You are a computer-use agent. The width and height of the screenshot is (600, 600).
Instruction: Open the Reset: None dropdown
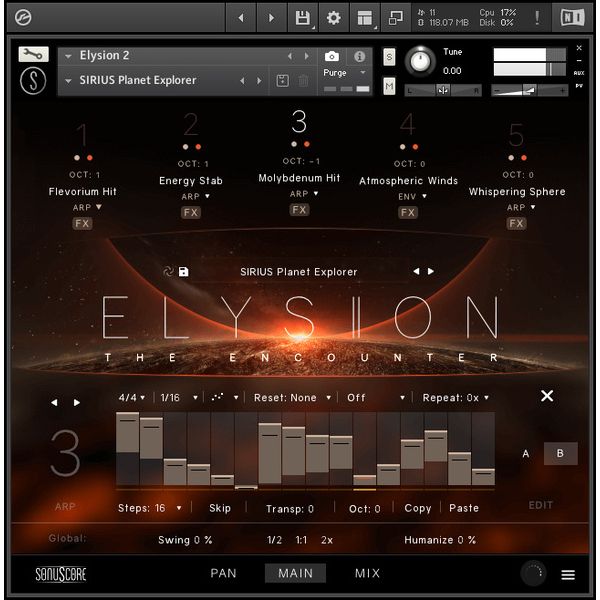tap(292, 398)
